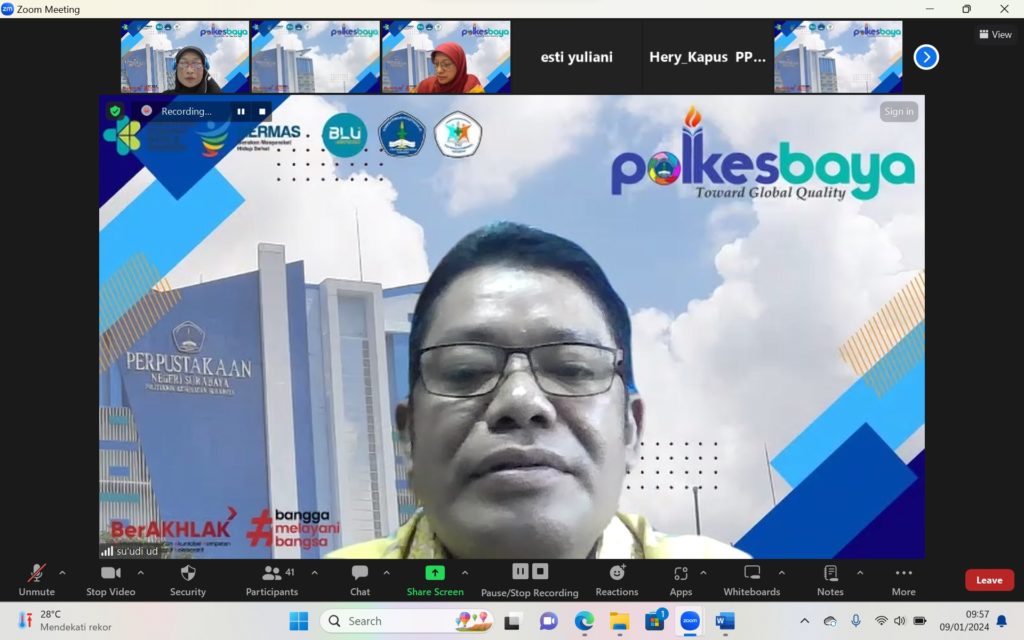The width and height of the screenshot is (1024, 640).
Task: Open the More options menu
Action: [x=904, y=580]
